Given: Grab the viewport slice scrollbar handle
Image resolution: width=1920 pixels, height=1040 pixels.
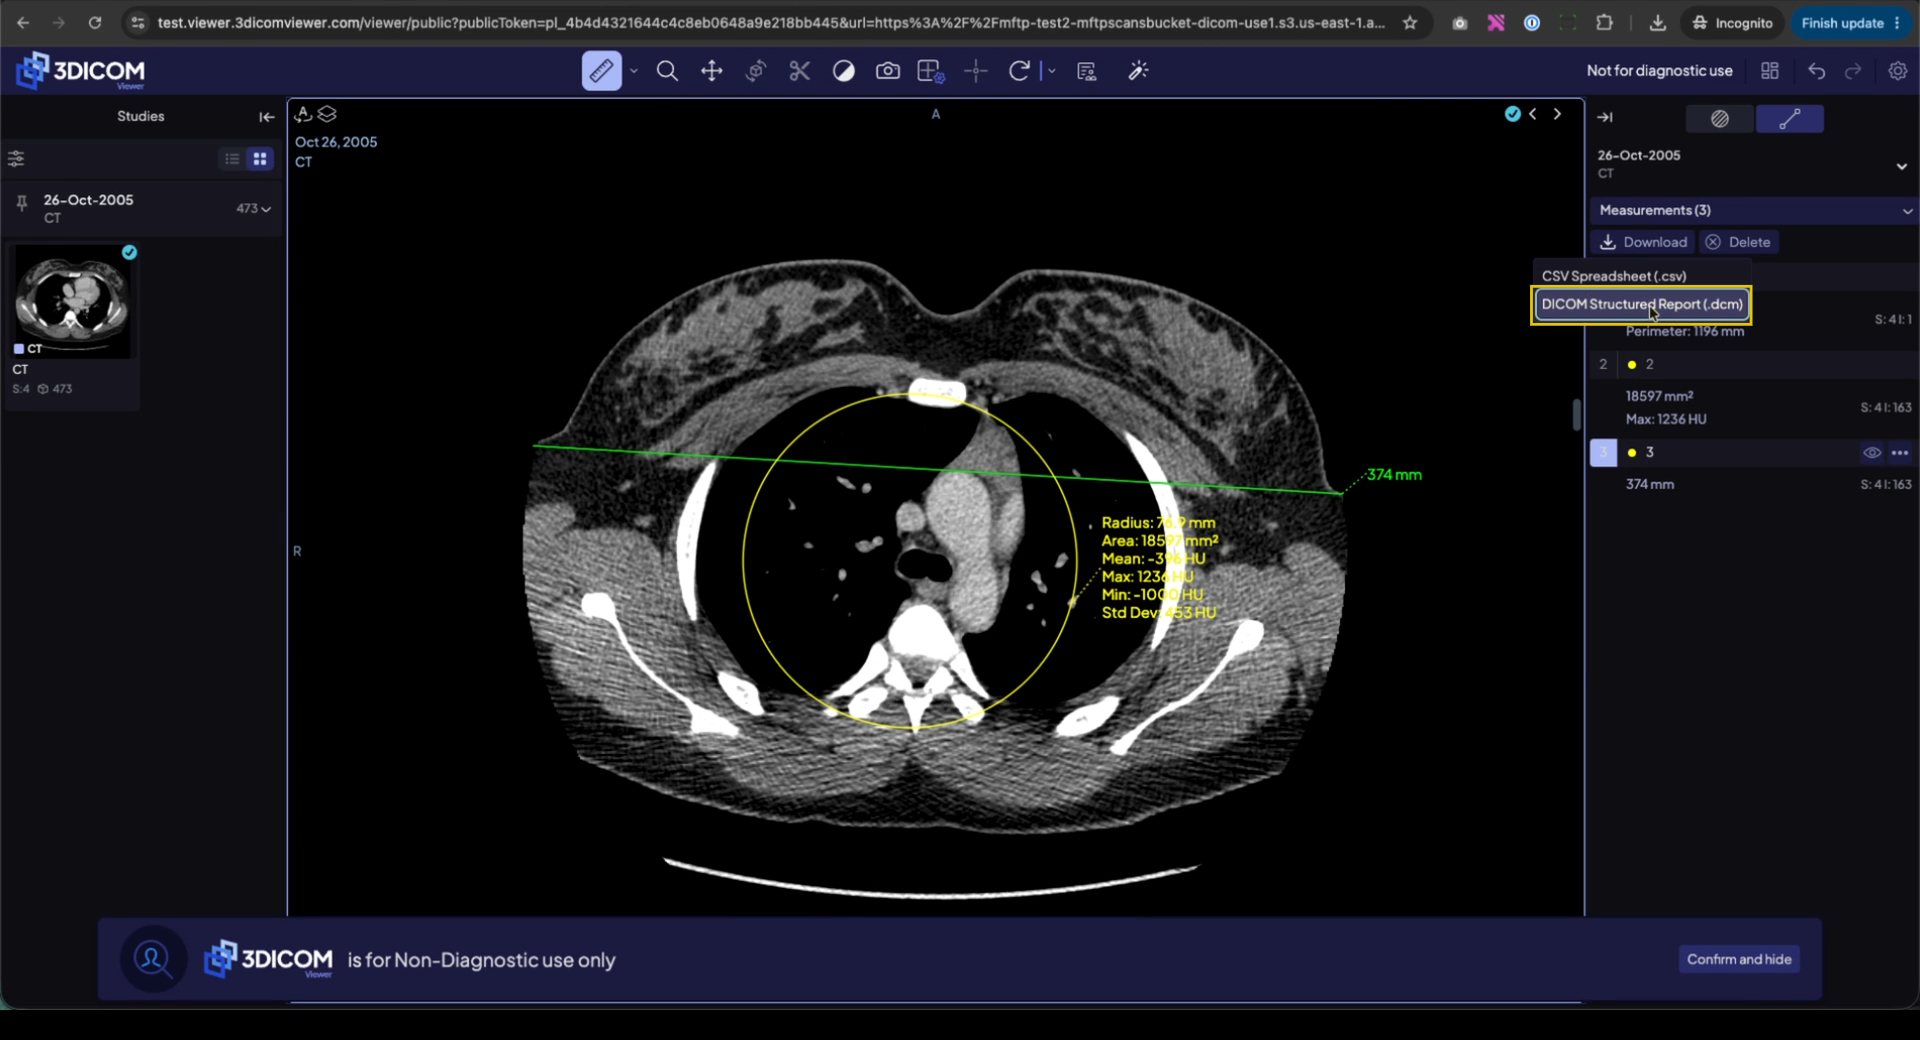Looking at the screenshot, I should tap(1576, 414).
